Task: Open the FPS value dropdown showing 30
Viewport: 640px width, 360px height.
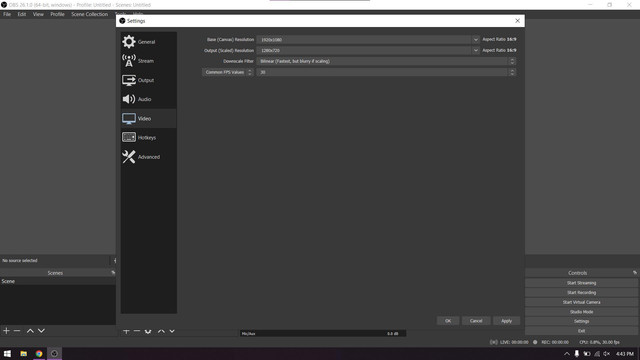Action: (386, 72)
